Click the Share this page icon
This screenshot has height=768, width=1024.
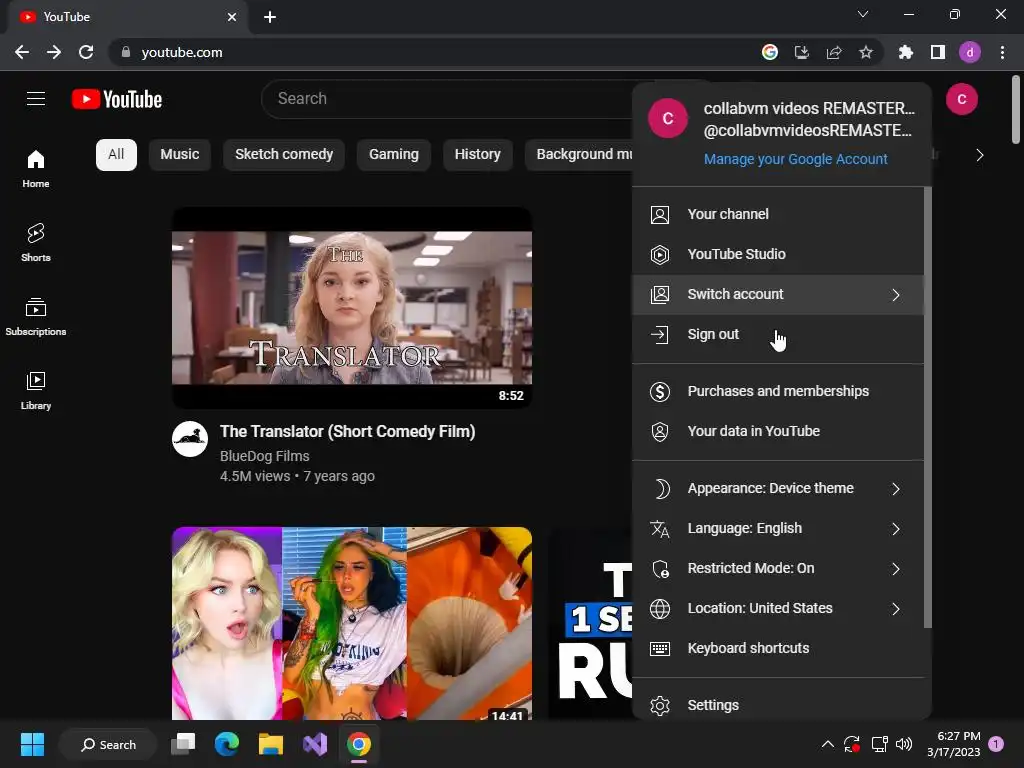click(834, 52)
